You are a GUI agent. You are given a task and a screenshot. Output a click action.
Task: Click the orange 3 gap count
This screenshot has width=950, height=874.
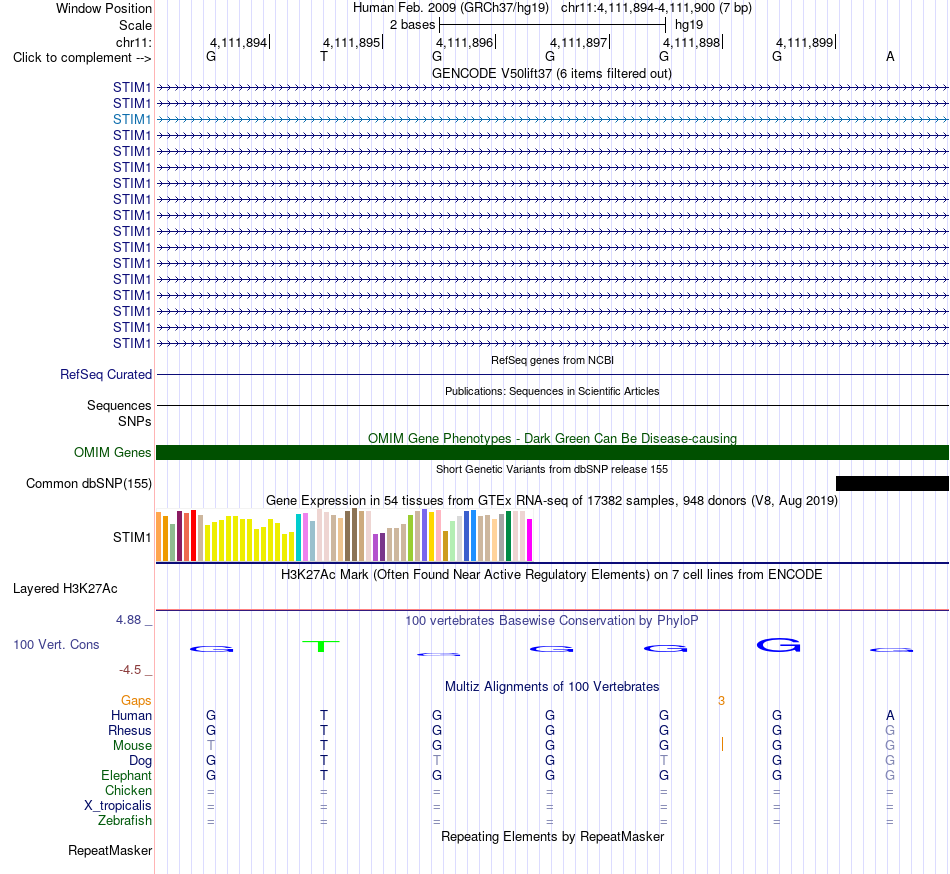[x=721, y=701]
